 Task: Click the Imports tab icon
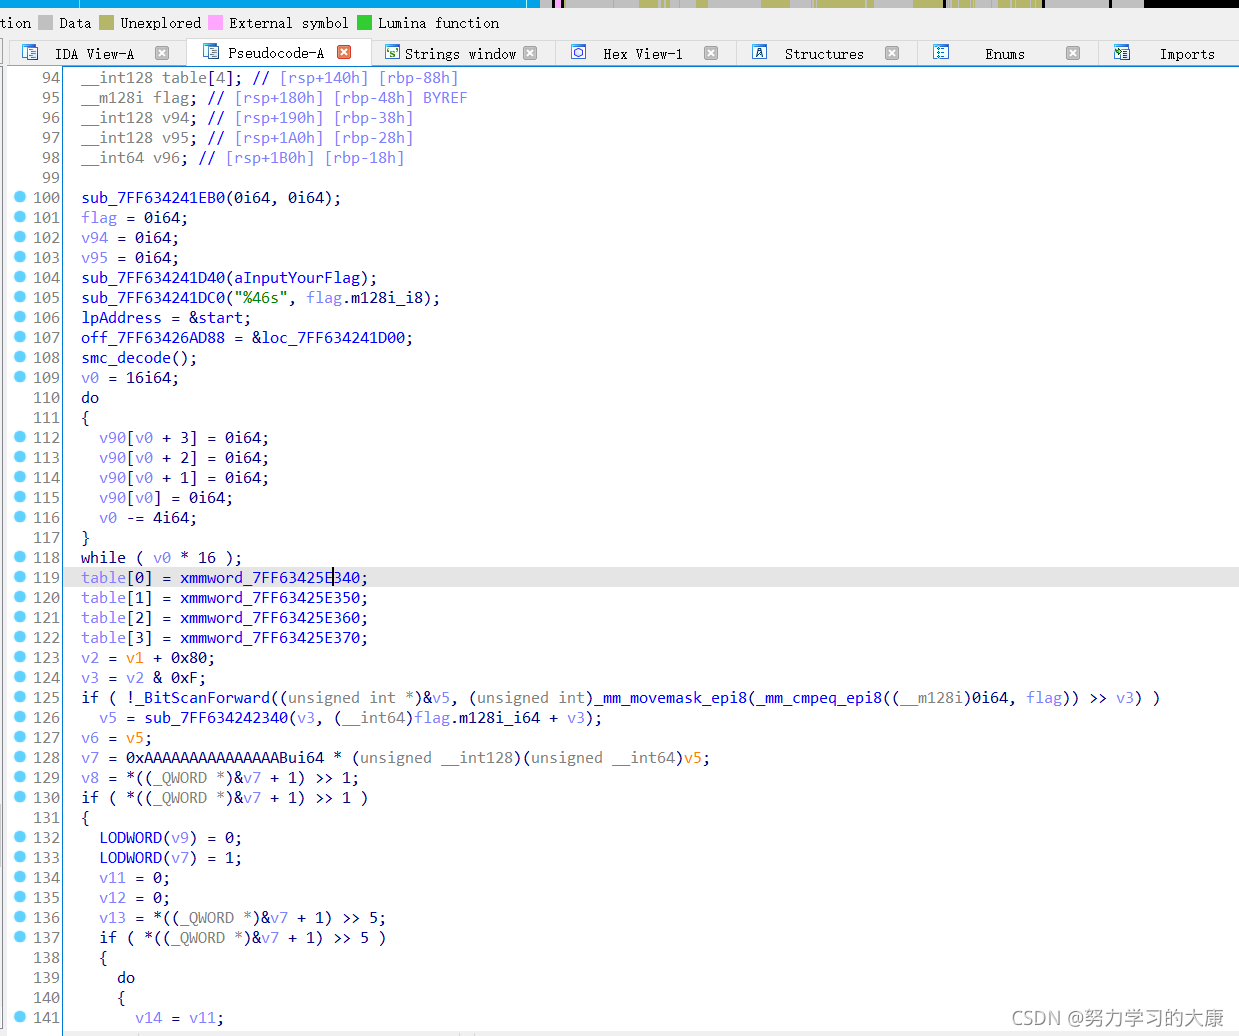pyautogui.click(x=1122, y=52)
